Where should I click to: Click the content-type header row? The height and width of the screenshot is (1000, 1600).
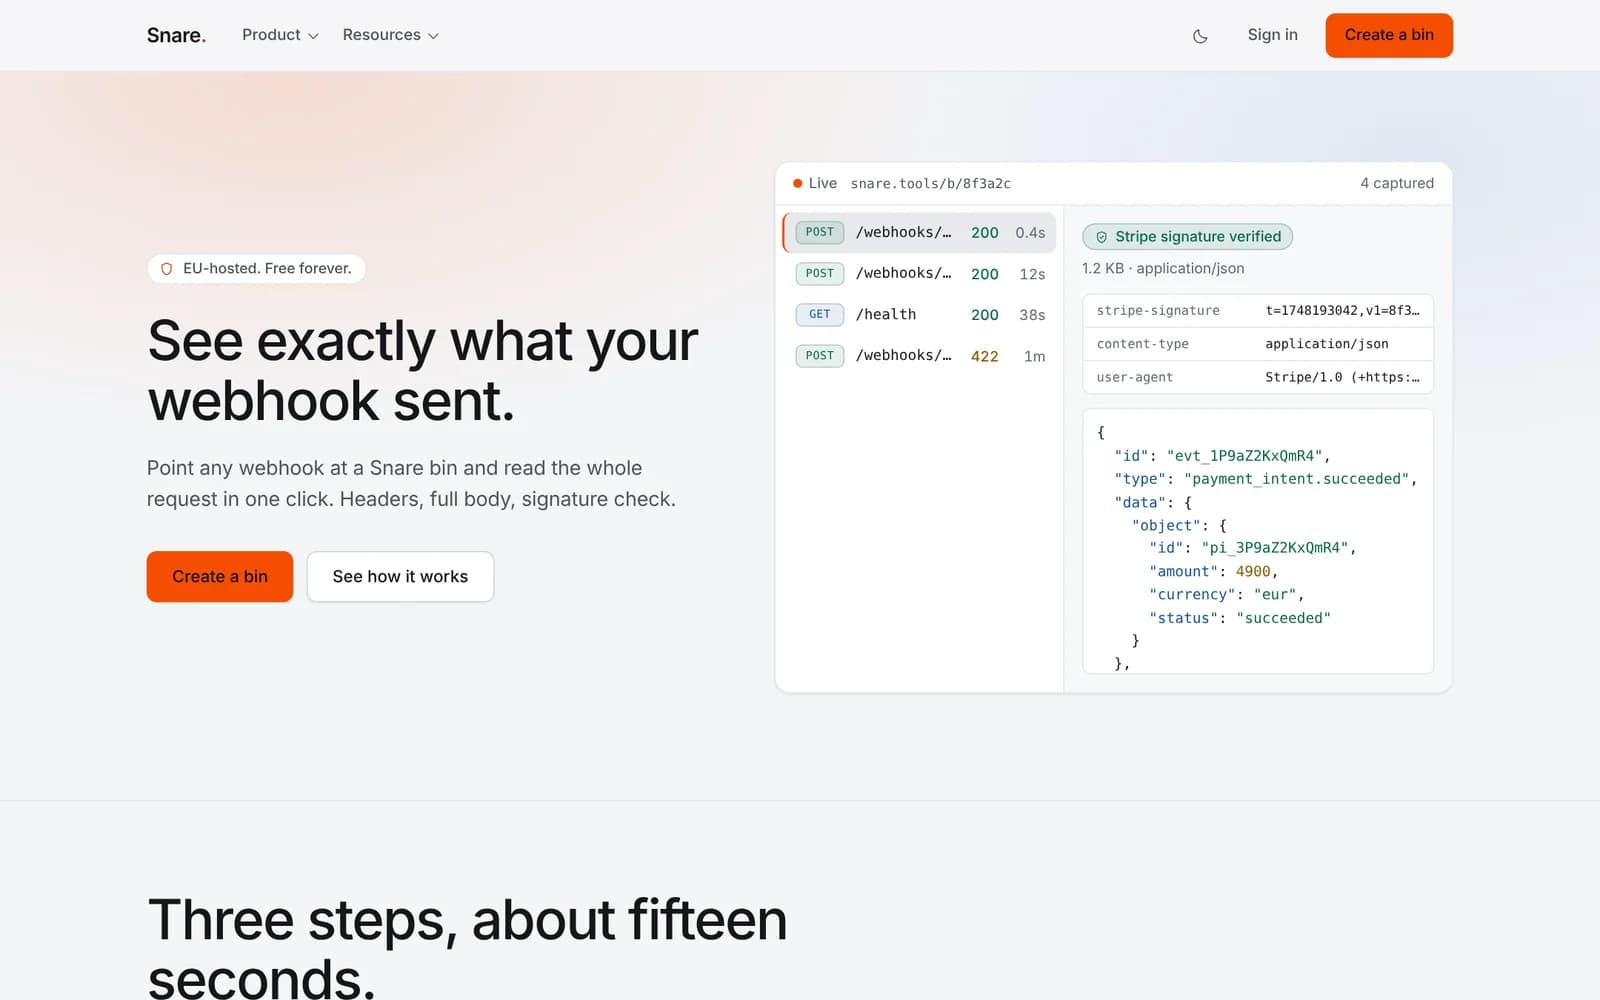[1258, 344]
